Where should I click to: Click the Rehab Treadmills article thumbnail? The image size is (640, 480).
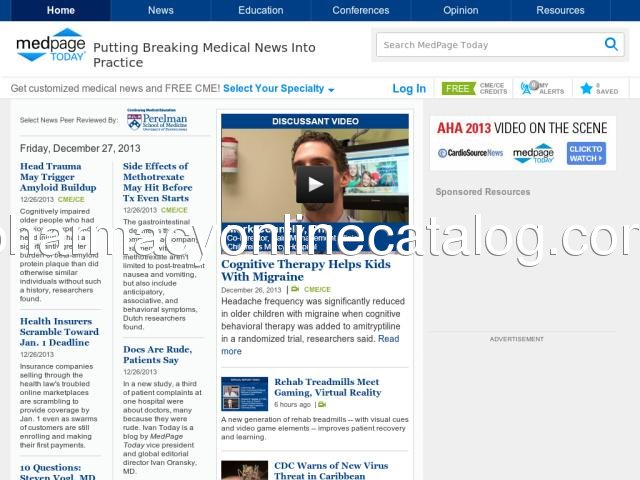click(x=244, y=393)
